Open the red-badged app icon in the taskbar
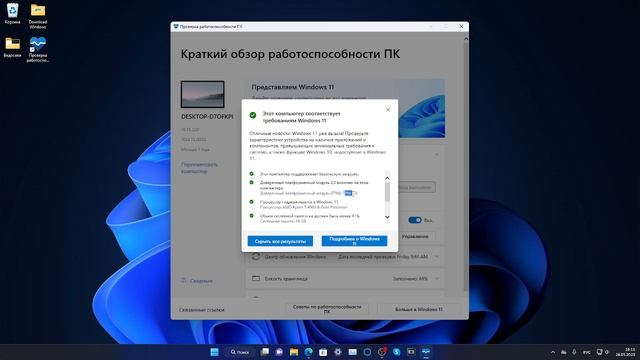Screen dimensions: 640x360 pos(382,352)
